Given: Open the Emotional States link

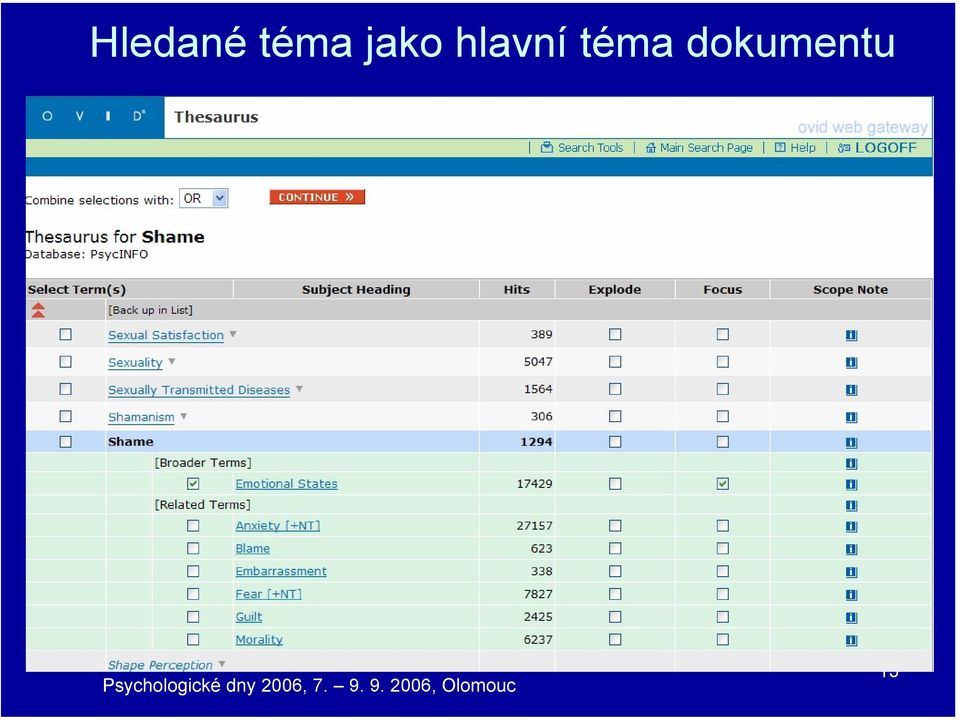Looking at the screenshot, I should [287, 484].
